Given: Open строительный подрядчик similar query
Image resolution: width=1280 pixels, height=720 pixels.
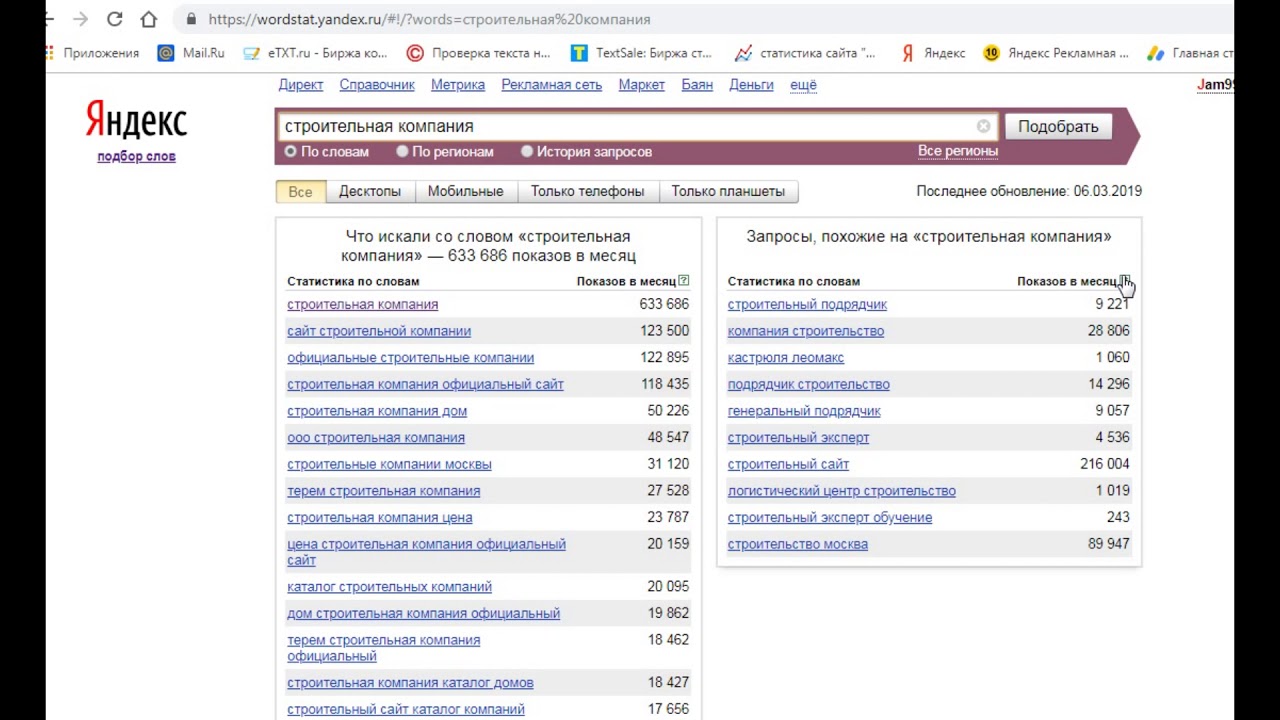Looking at the screenshot, I should click(807, 304).
